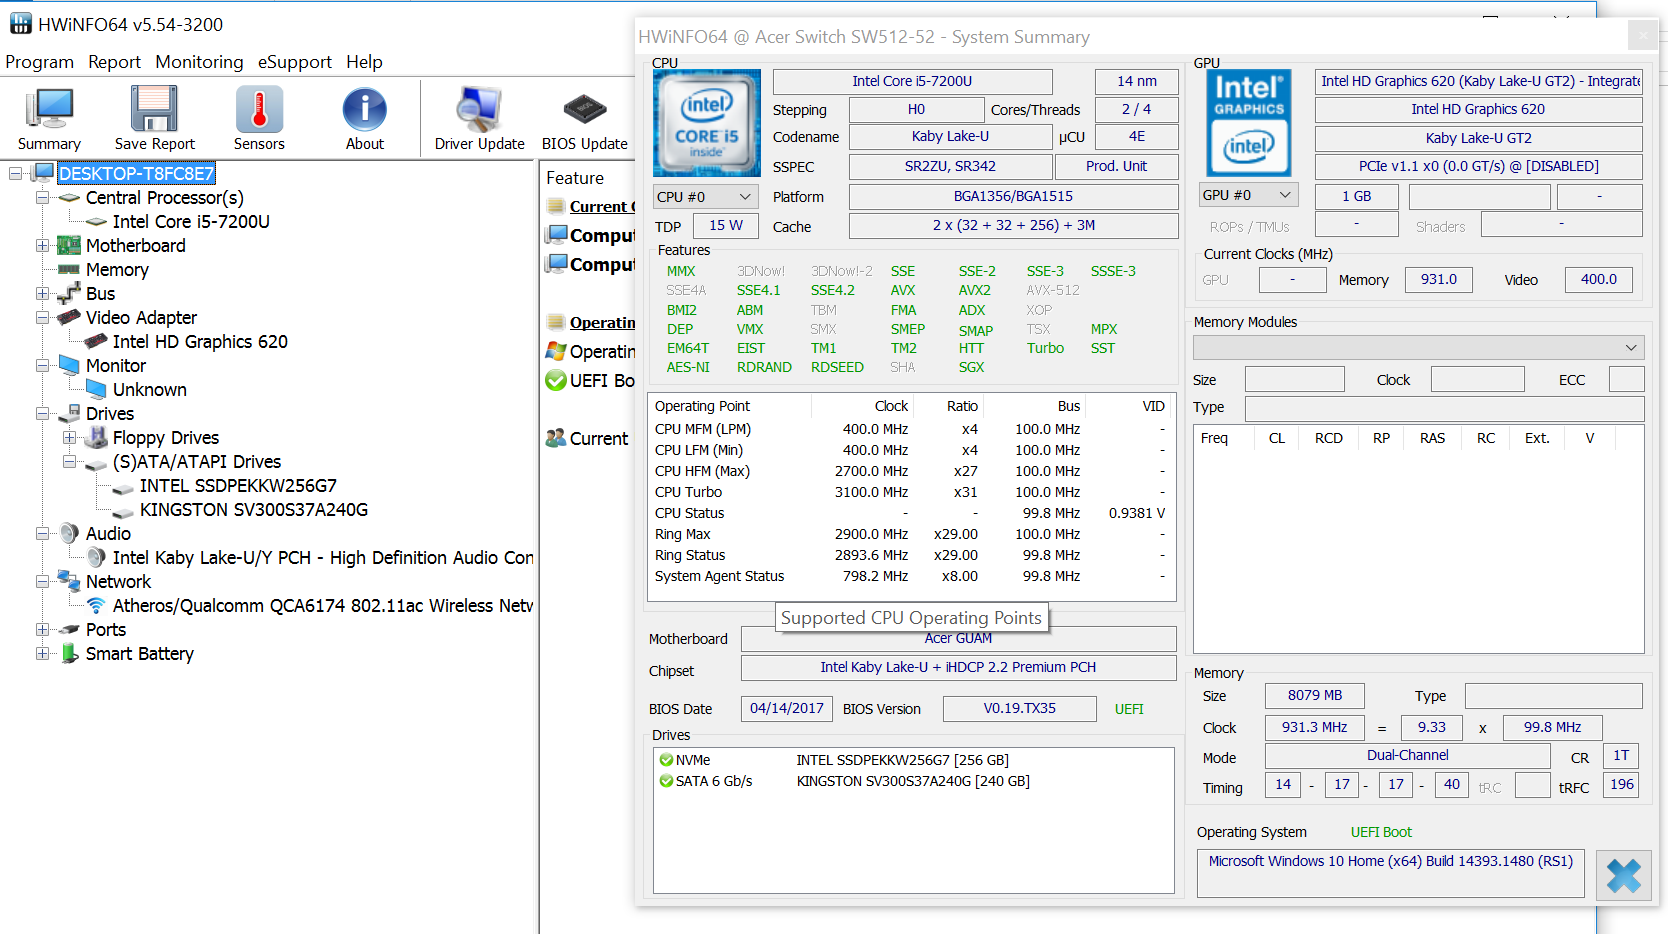Select Intel Core i5-7200U tree item
Screen dimensions: 1668x934
coord(191,221)
